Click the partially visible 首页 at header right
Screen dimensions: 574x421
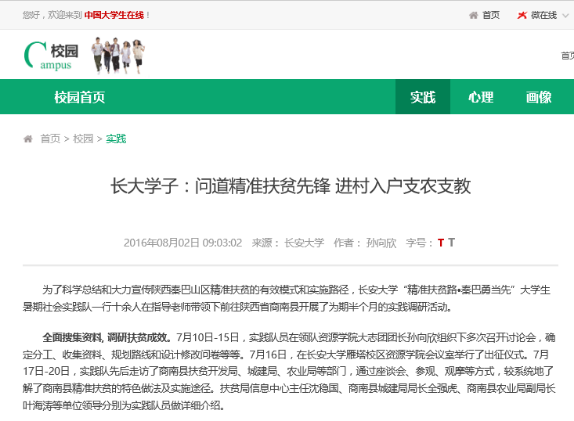[567, 56]
